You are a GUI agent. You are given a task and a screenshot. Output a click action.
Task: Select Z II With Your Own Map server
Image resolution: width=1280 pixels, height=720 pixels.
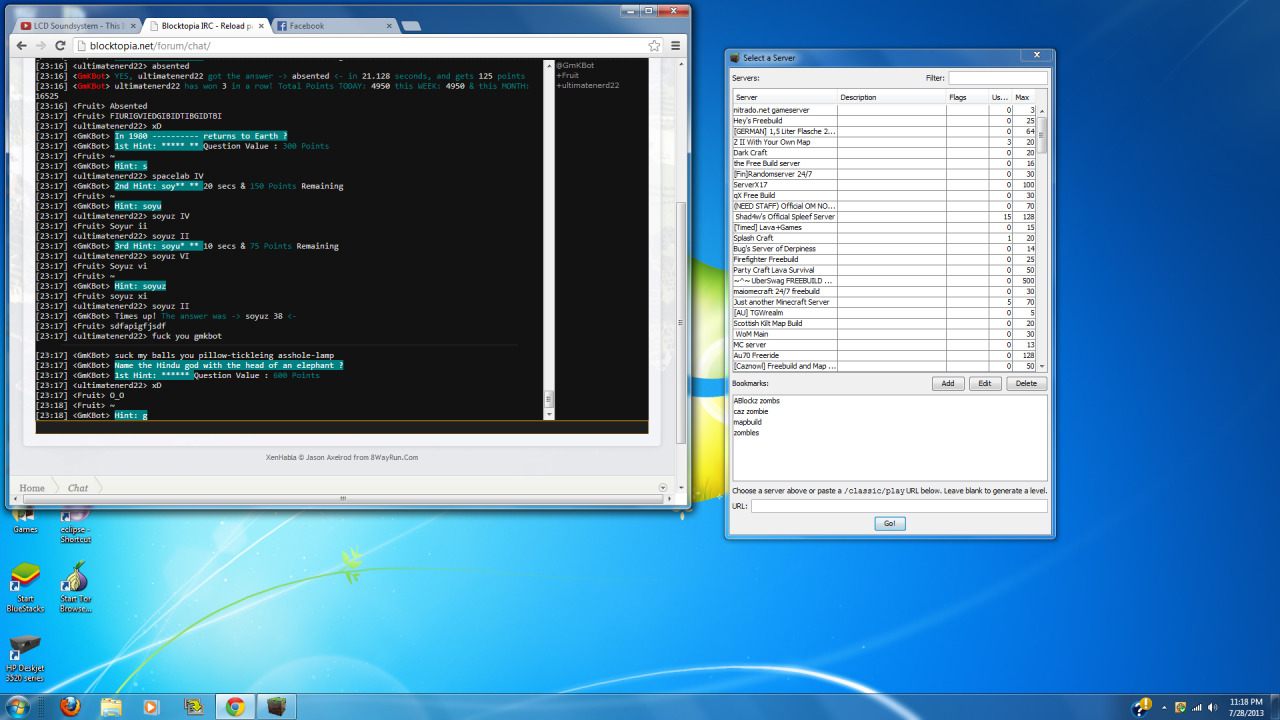click(x=884, y=142)
